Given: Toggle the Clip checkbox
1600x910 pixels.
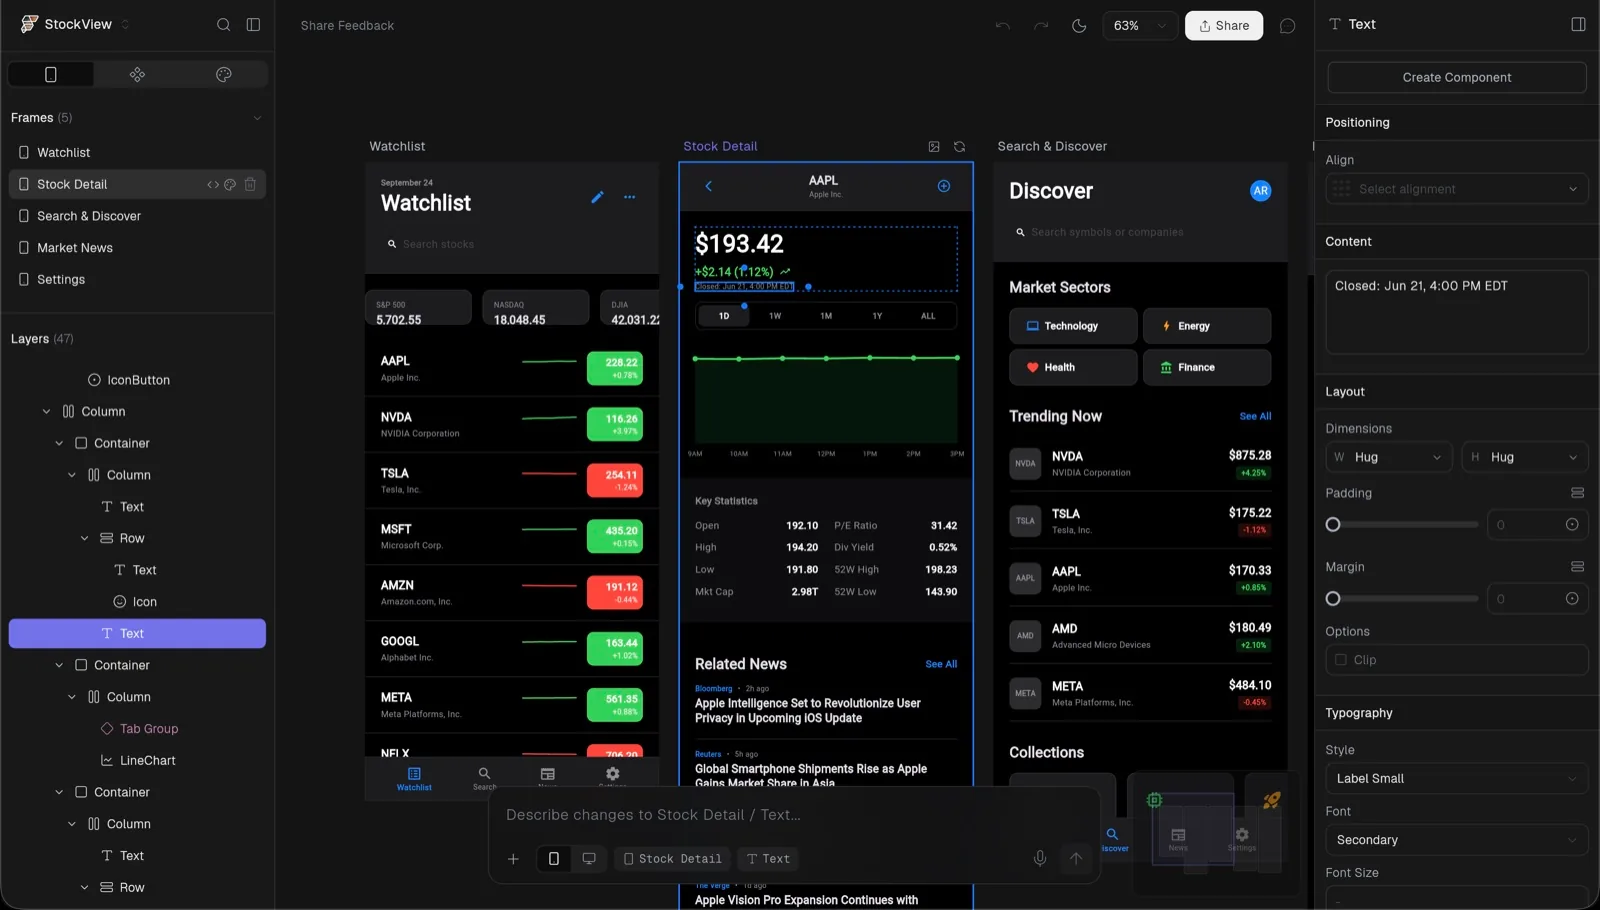Looking at the screenshot, I should tap(1341, 660).
